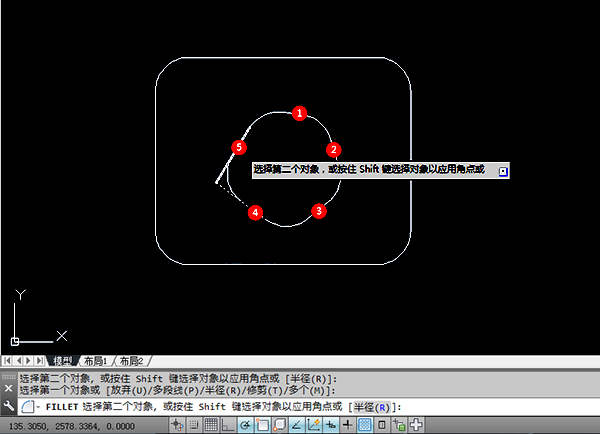Toggle Ortho Mode icon

click(x=228, y=425)
